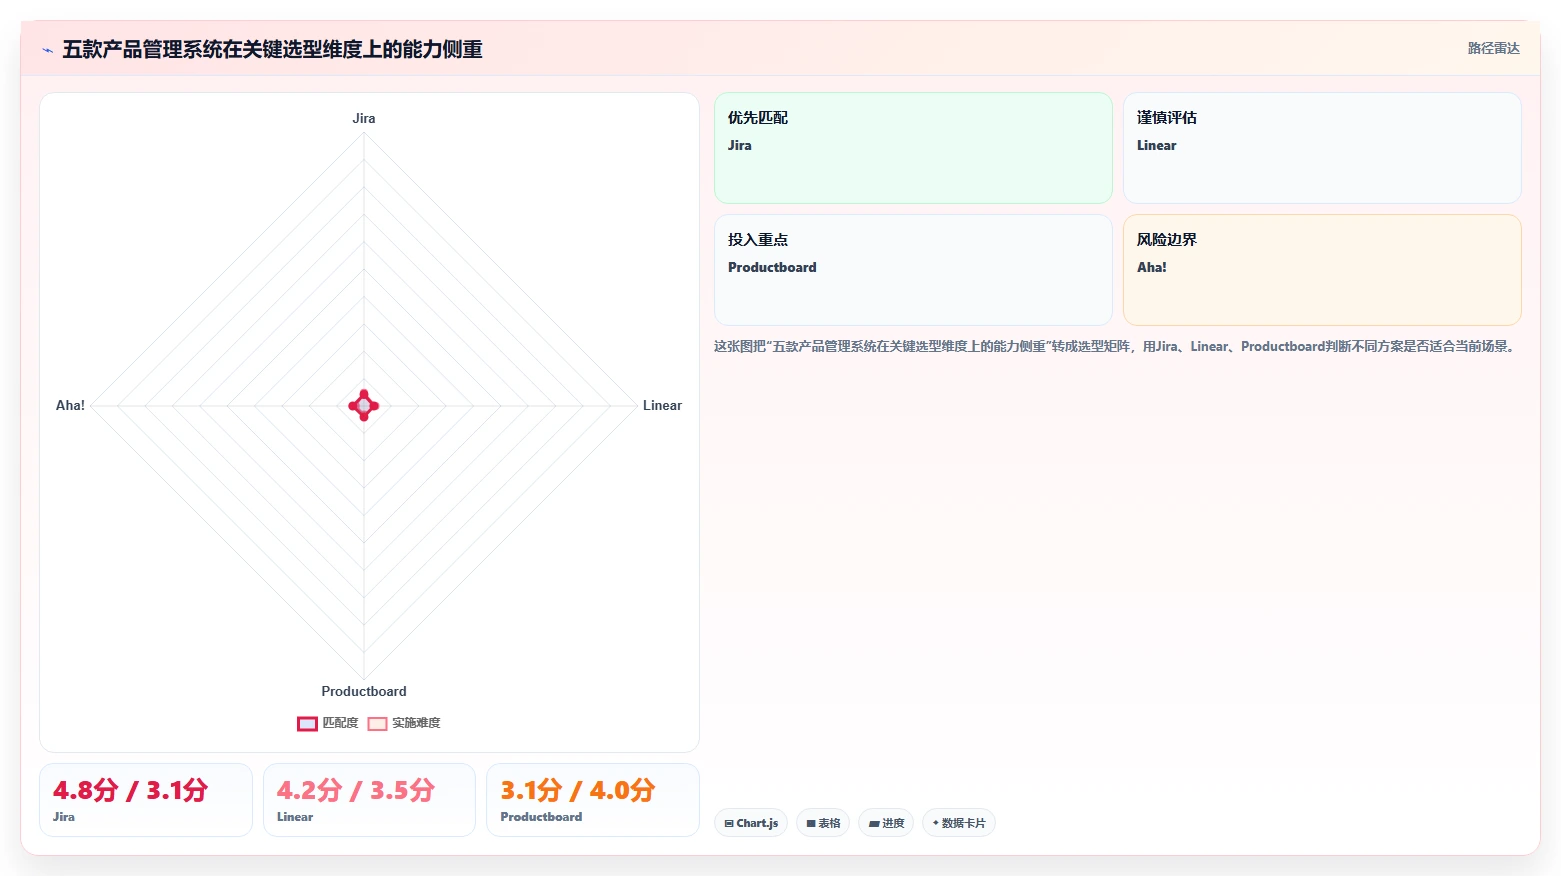The image size is (1561, 876).
Task: Open the 谨慎评估 Linear card
Action: (1322, 148)
